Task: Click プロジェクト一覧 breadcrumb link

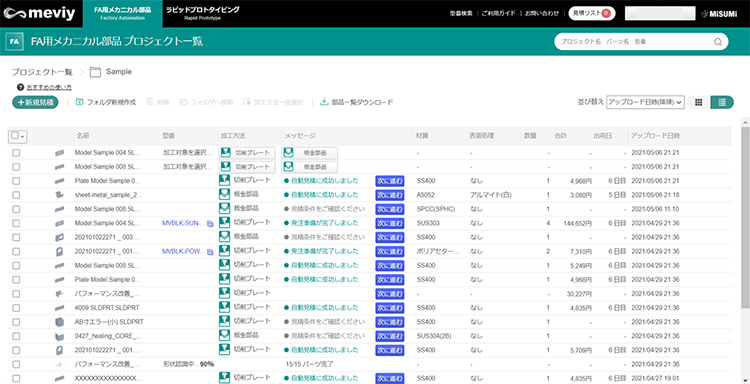Action: tap(42, 72)
